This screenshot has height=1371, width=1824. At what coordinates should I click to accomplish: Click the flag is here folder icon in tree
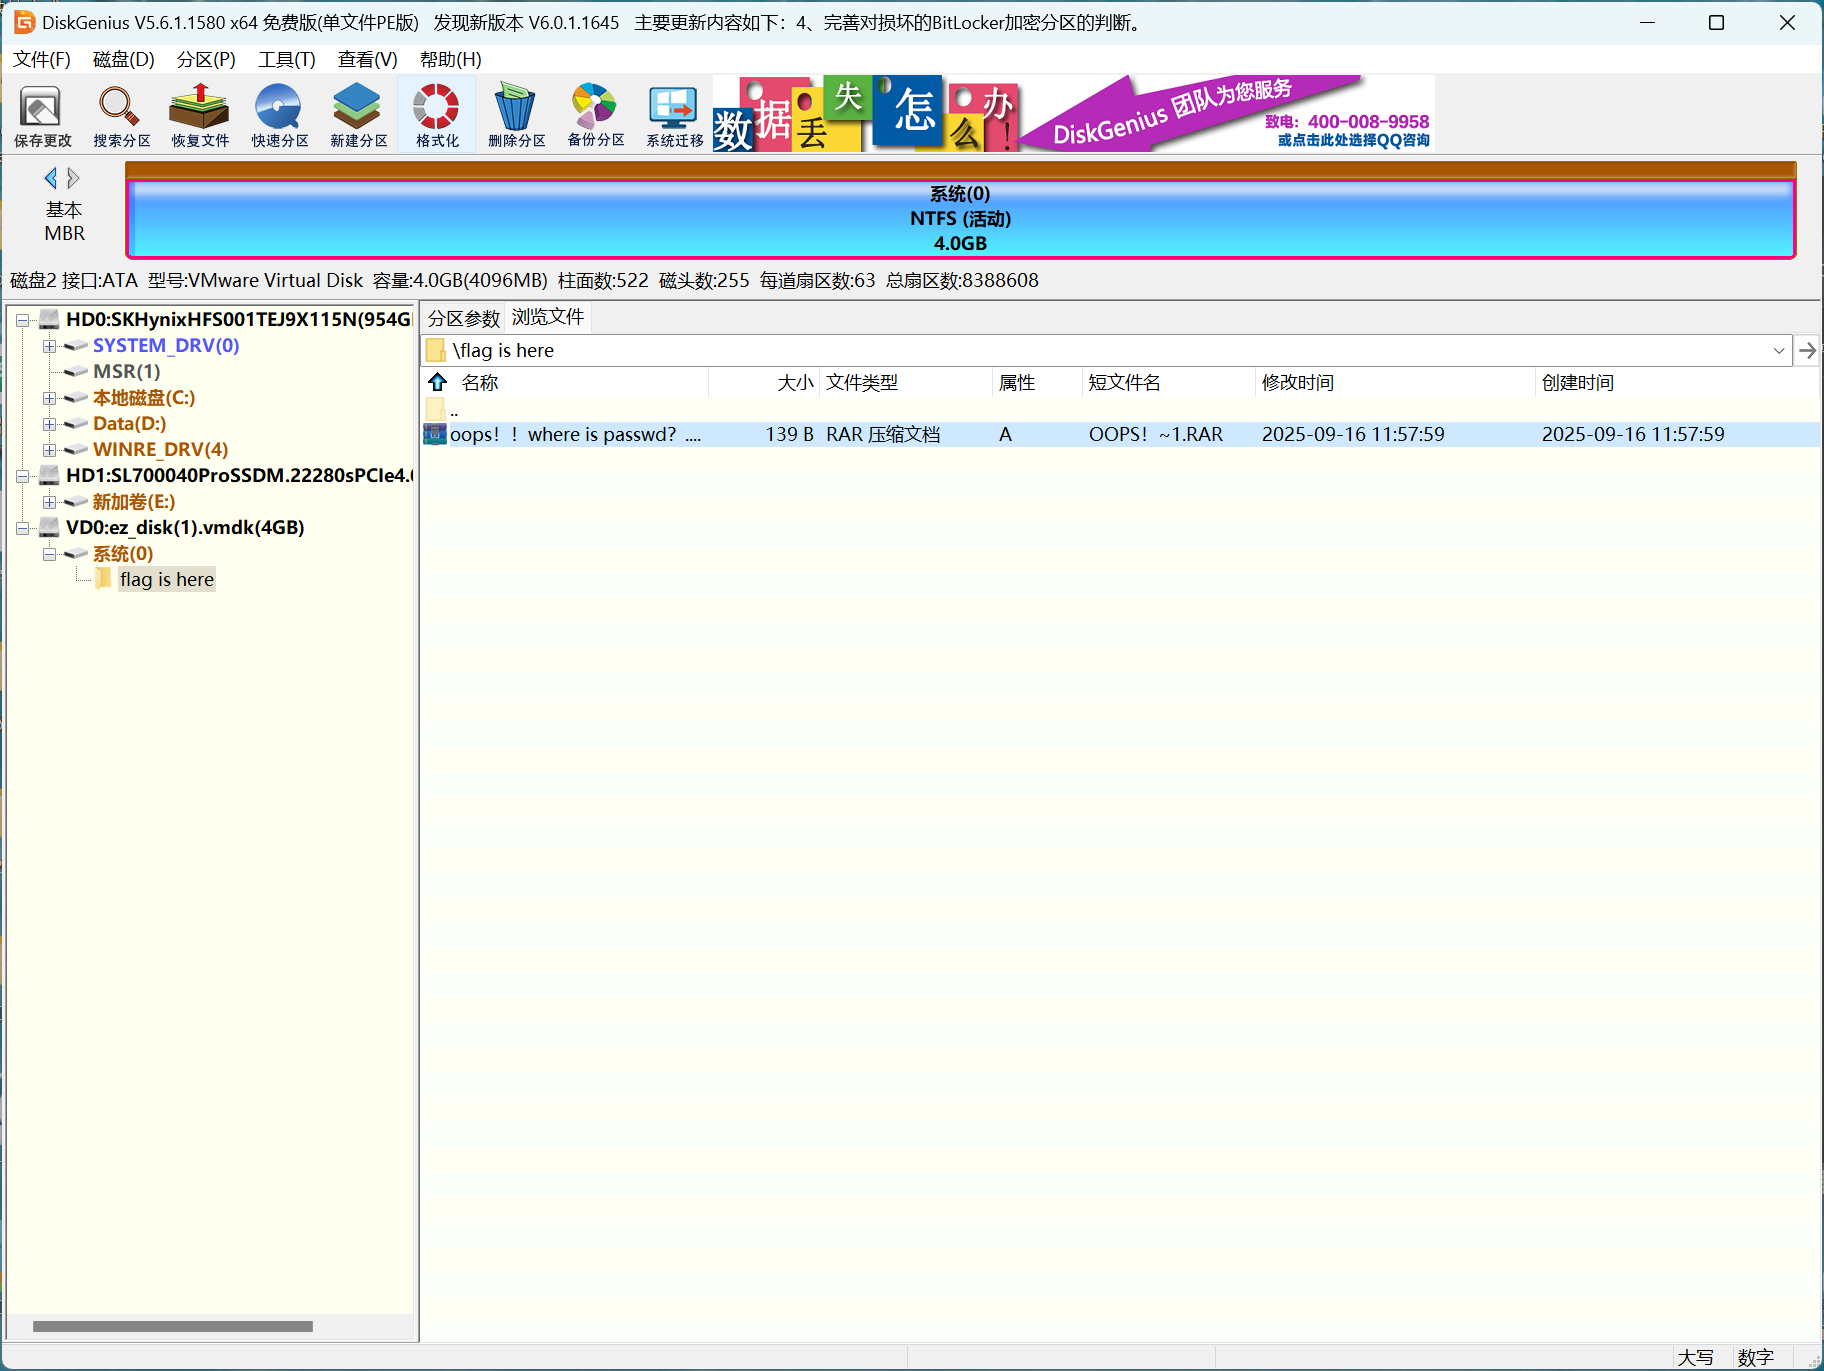tap(104, 579)
